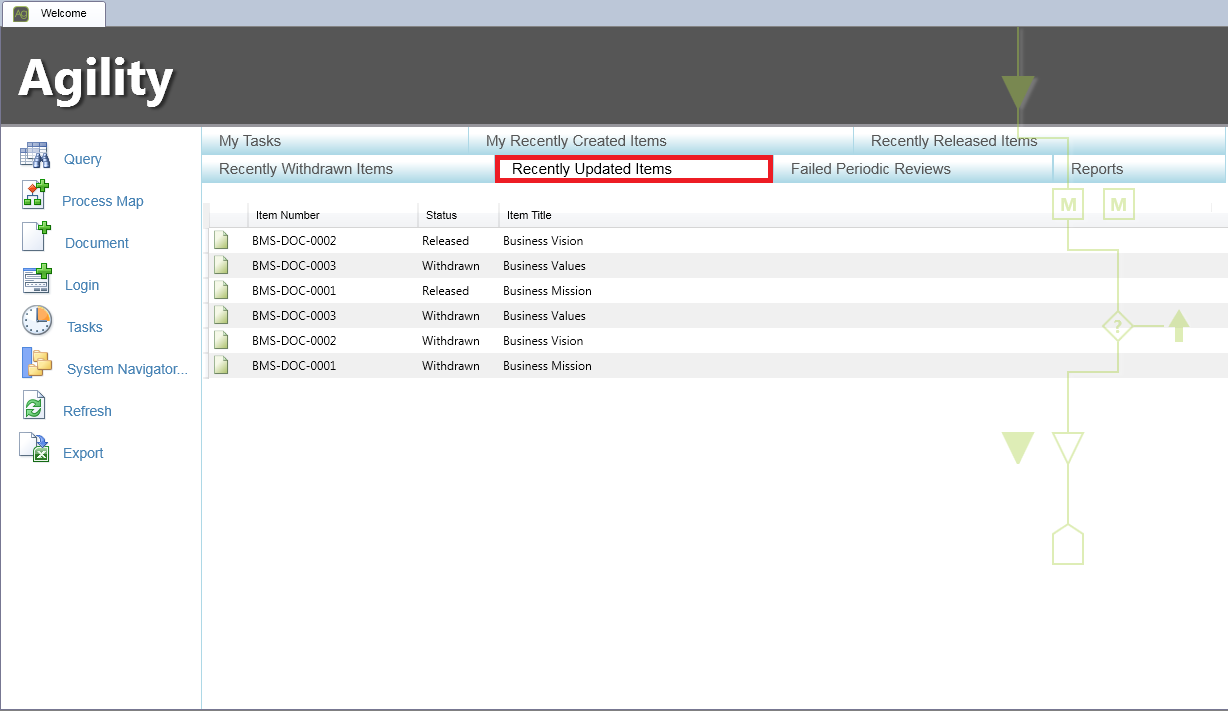Select the Recently Withdrawn Items tab
This screenshot has width=1228, height=711.
coord(349,169)
